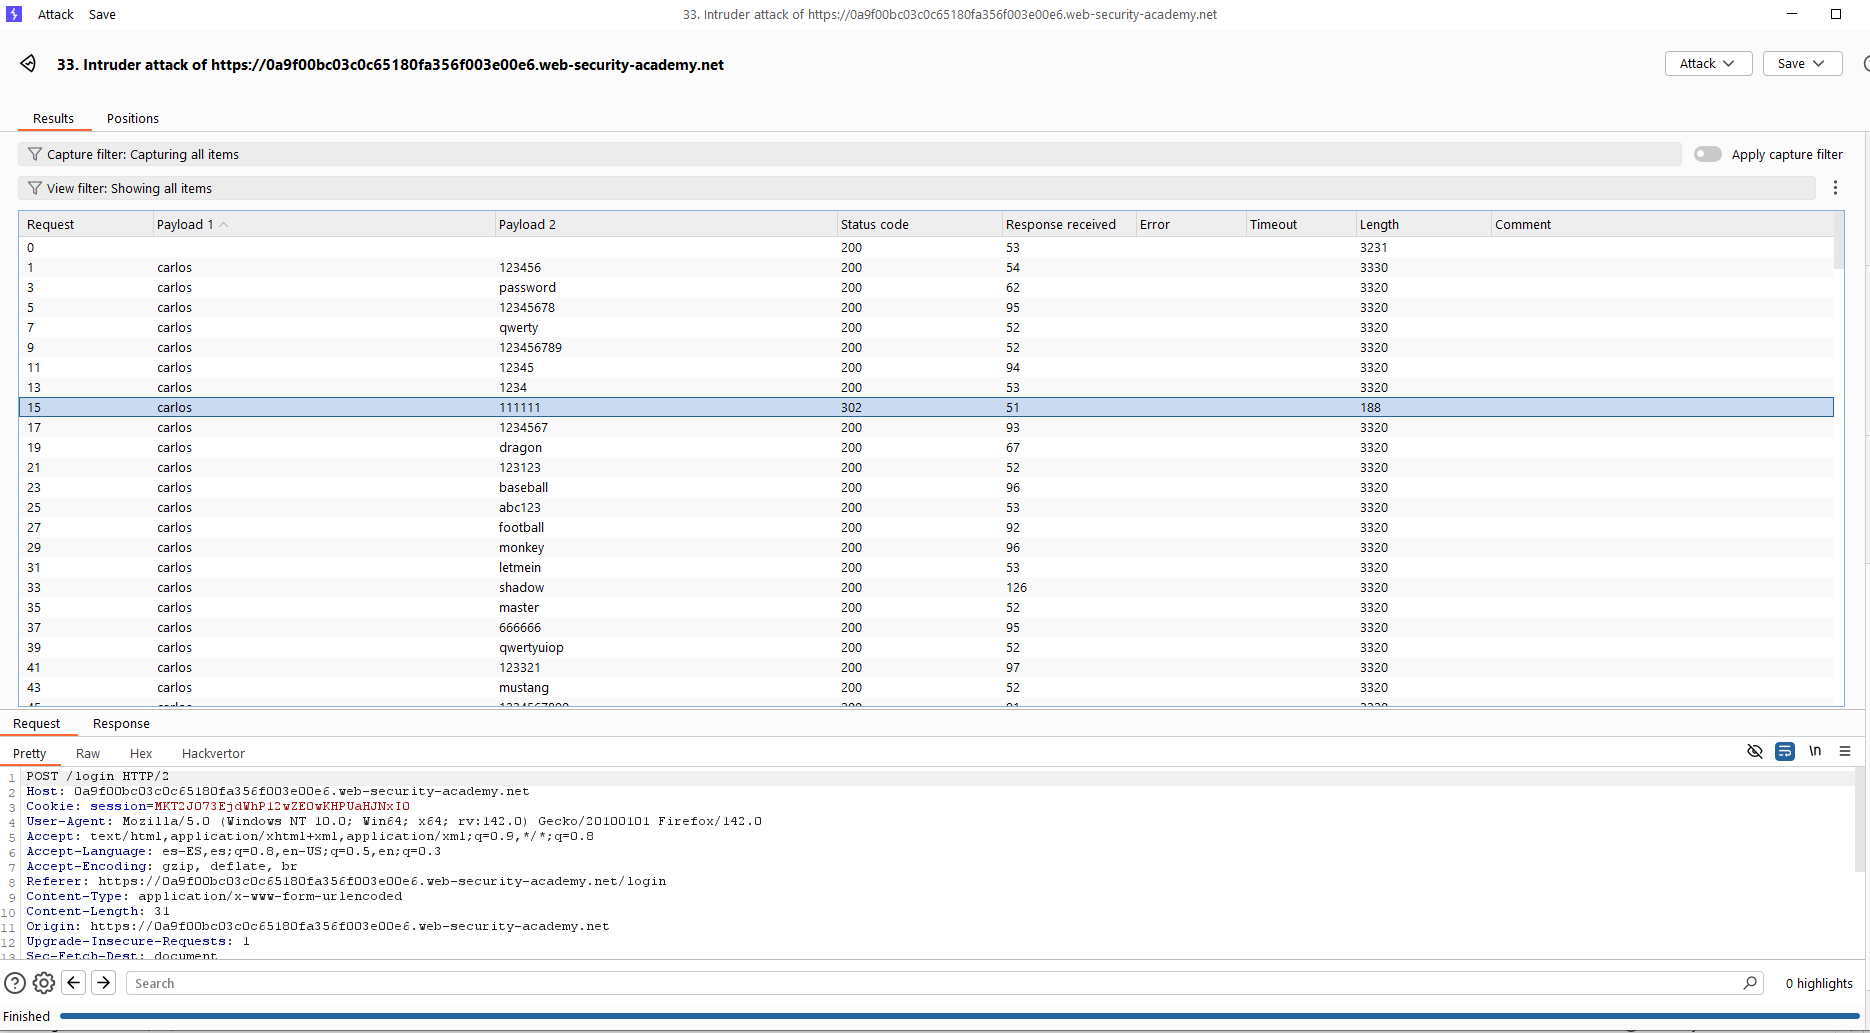The width and height of the screenshot is (1870, 1033).
Task: Switch to Raw view tab
Action: click(x=88, y=753)
